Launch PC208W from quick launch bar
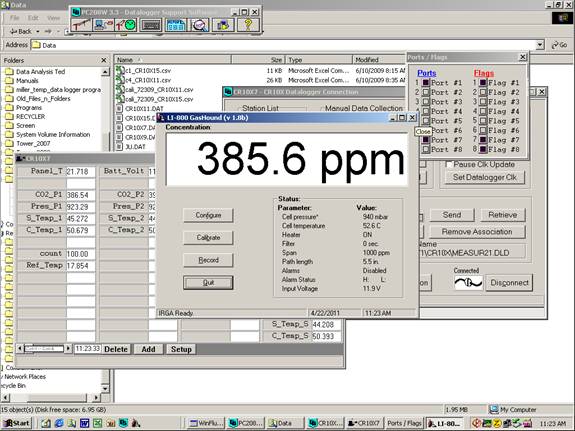The image size is (575, 431). (123, 423)
